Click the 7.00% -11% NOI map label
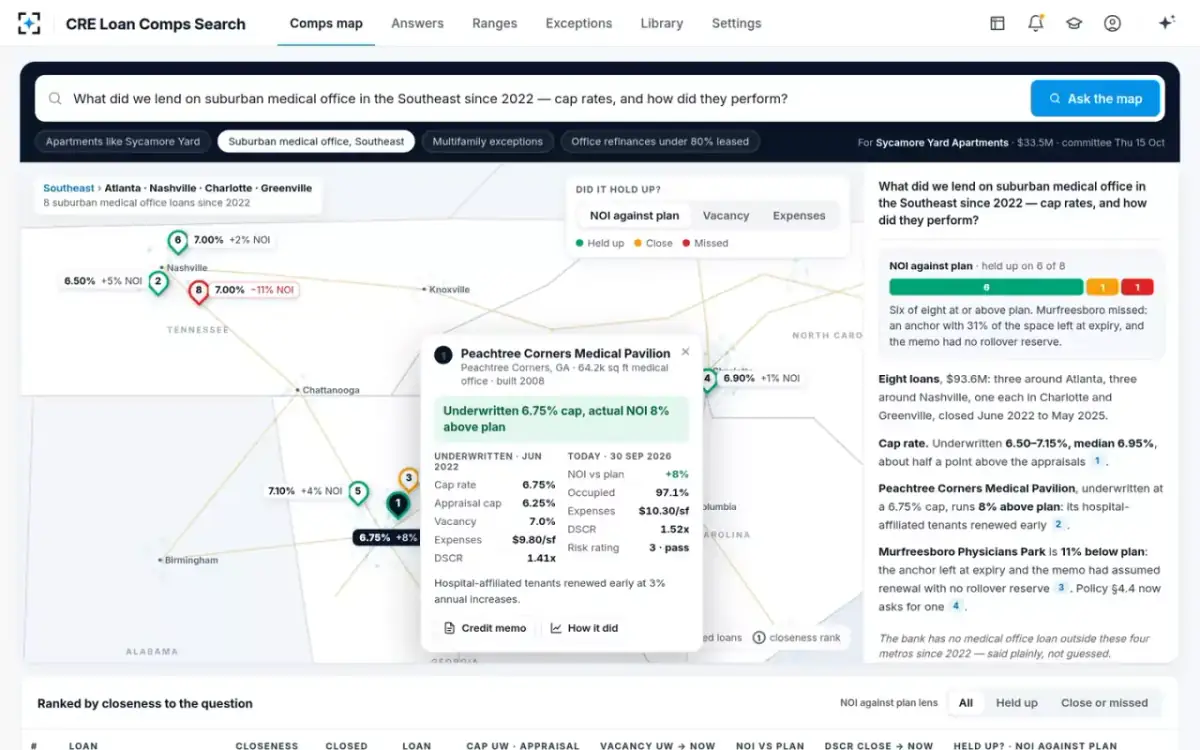Screen dimensions: 1200x750 (x=257, y=290)
